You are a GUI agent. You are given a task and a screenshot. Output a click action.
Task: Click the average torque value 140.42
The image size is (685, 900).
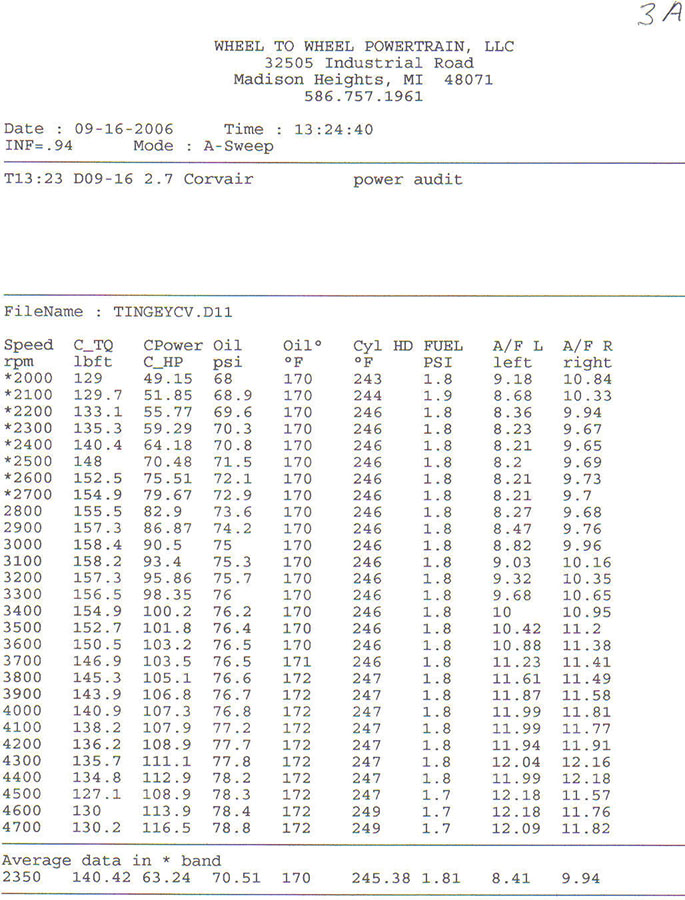coord(97,878)
